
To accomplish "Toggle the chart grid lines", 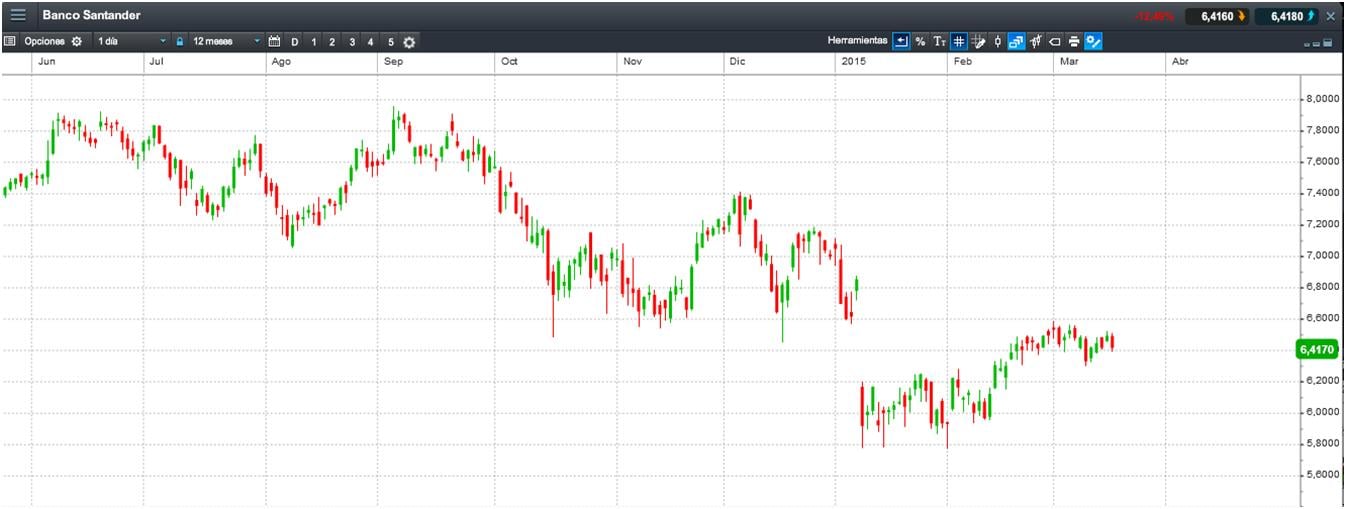I will coord(958,41).
